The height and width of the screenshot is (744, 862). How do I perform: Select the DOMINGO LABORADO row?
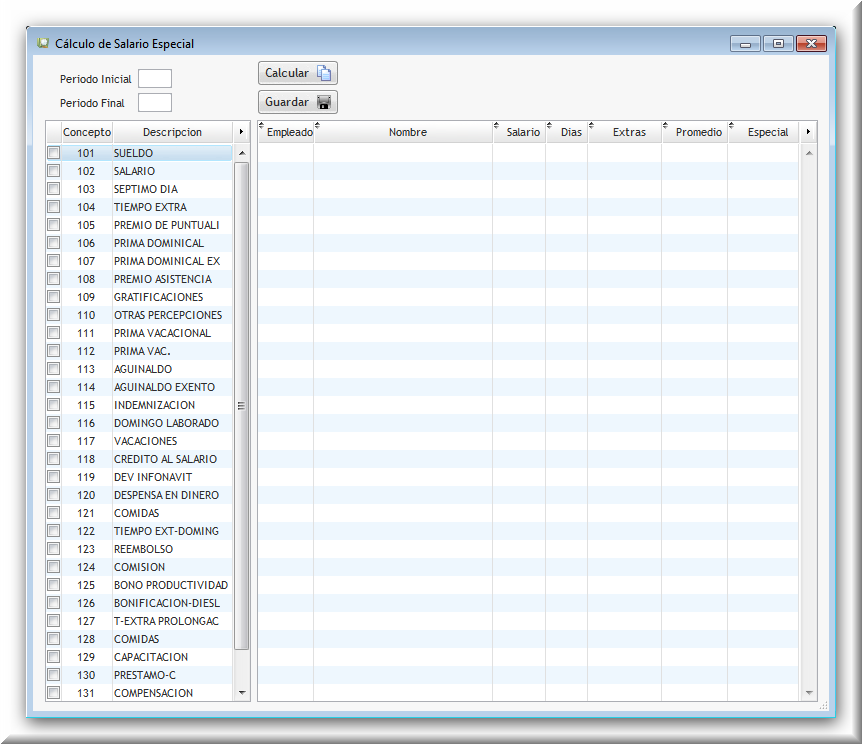pyautogui.click(x=140, y=423)
